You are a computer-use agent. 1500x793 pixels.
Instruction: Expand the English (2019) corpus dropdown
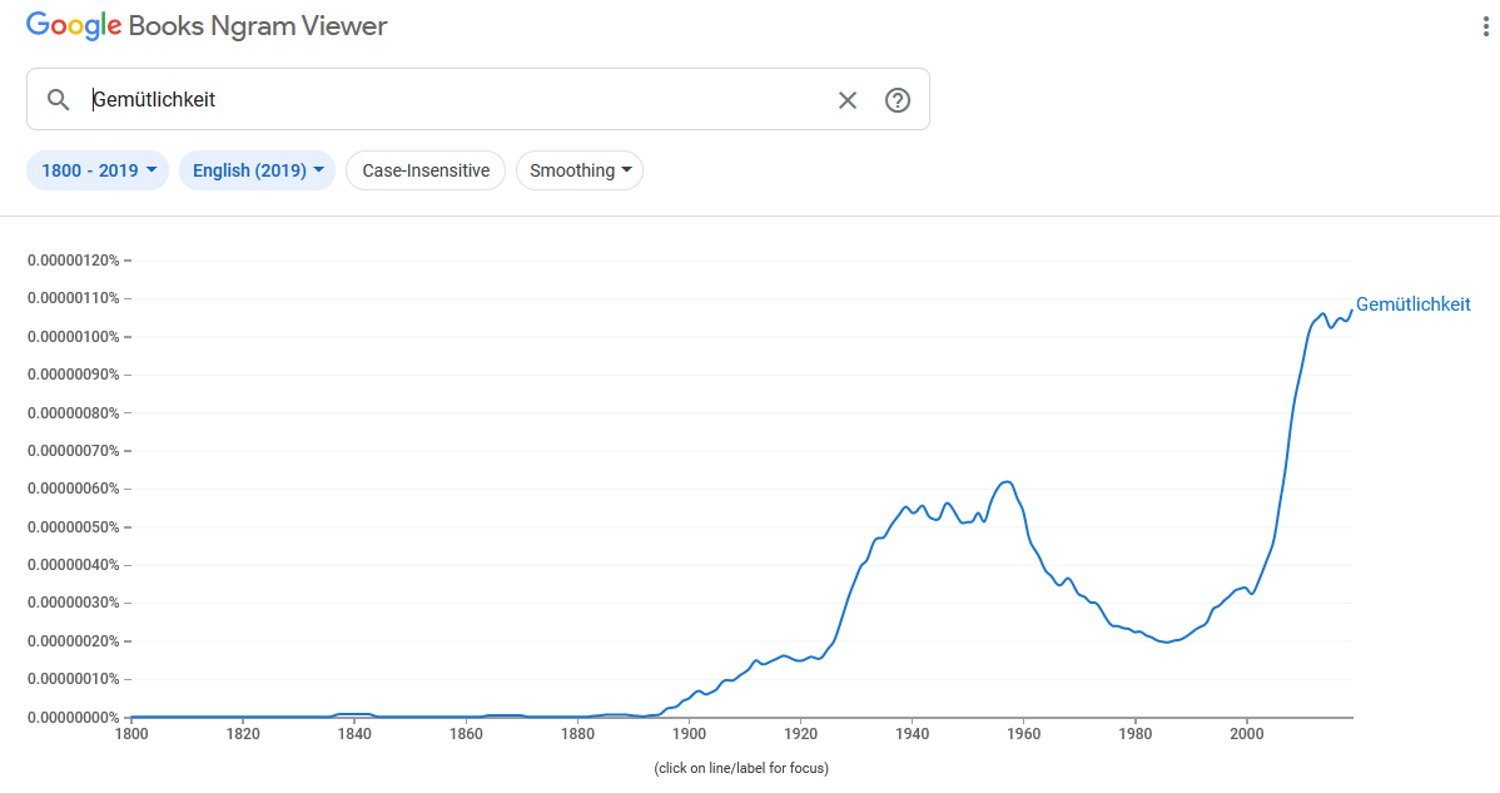tap(257, 171)
